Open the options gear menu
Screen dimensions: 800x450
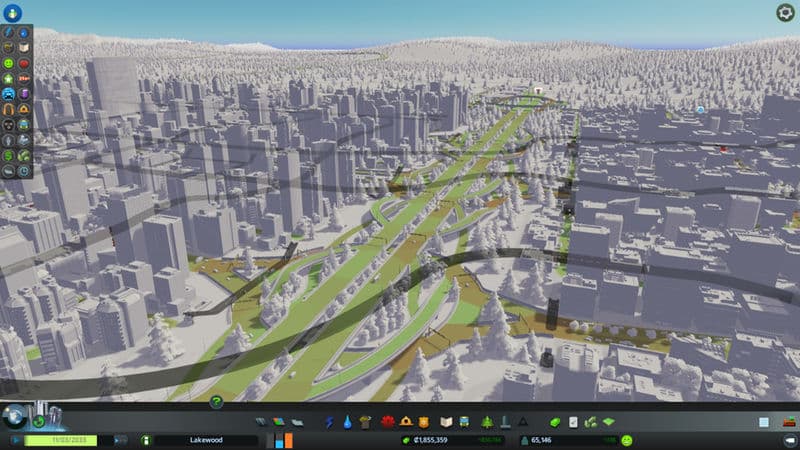[785, 13]
